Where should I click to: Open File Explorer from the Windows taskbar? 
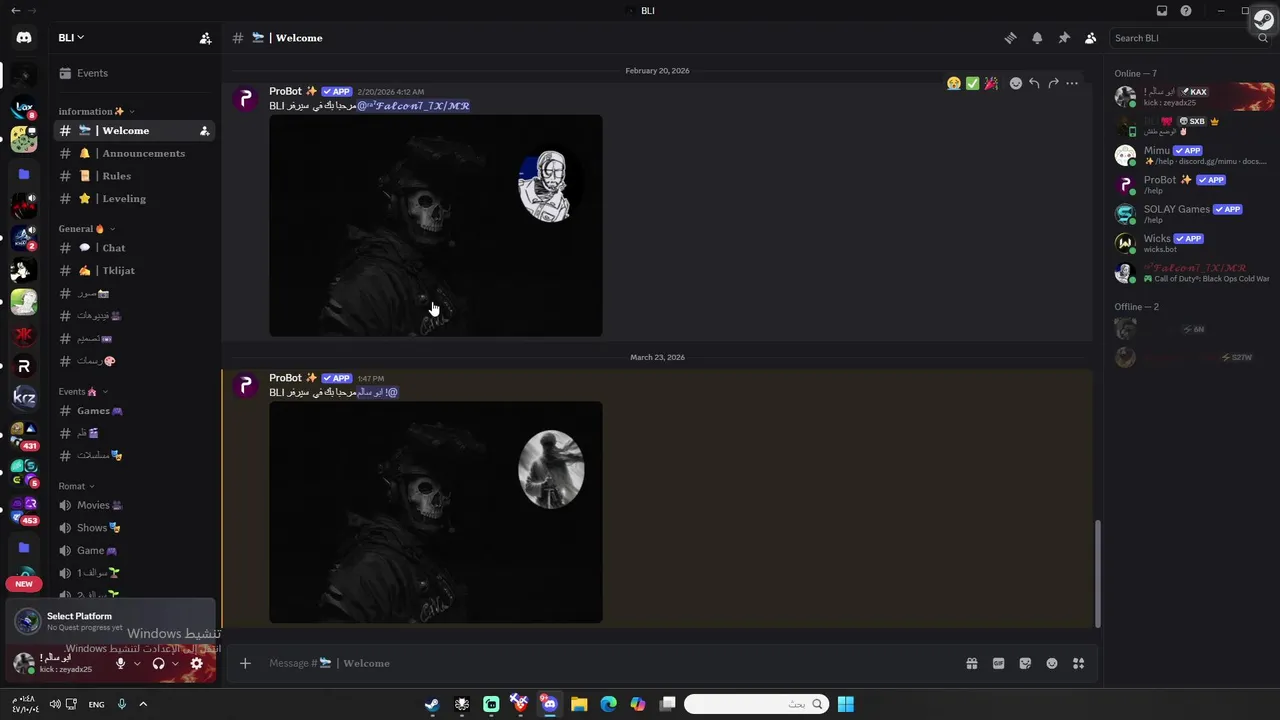tap(579, 704)
